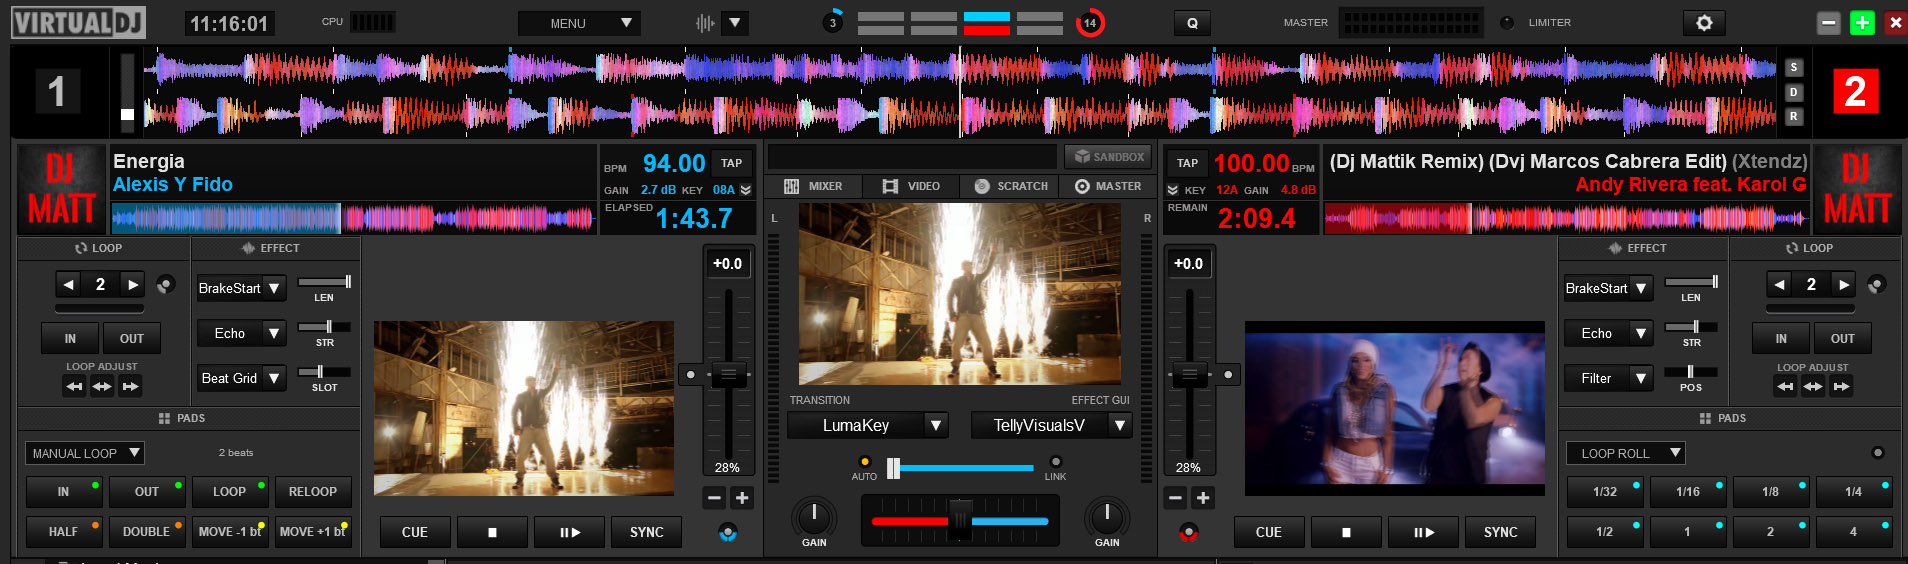Viewport: 1908px width, 564px height.
Task: Switch to MIXER tab
Action: click(813, 186)
